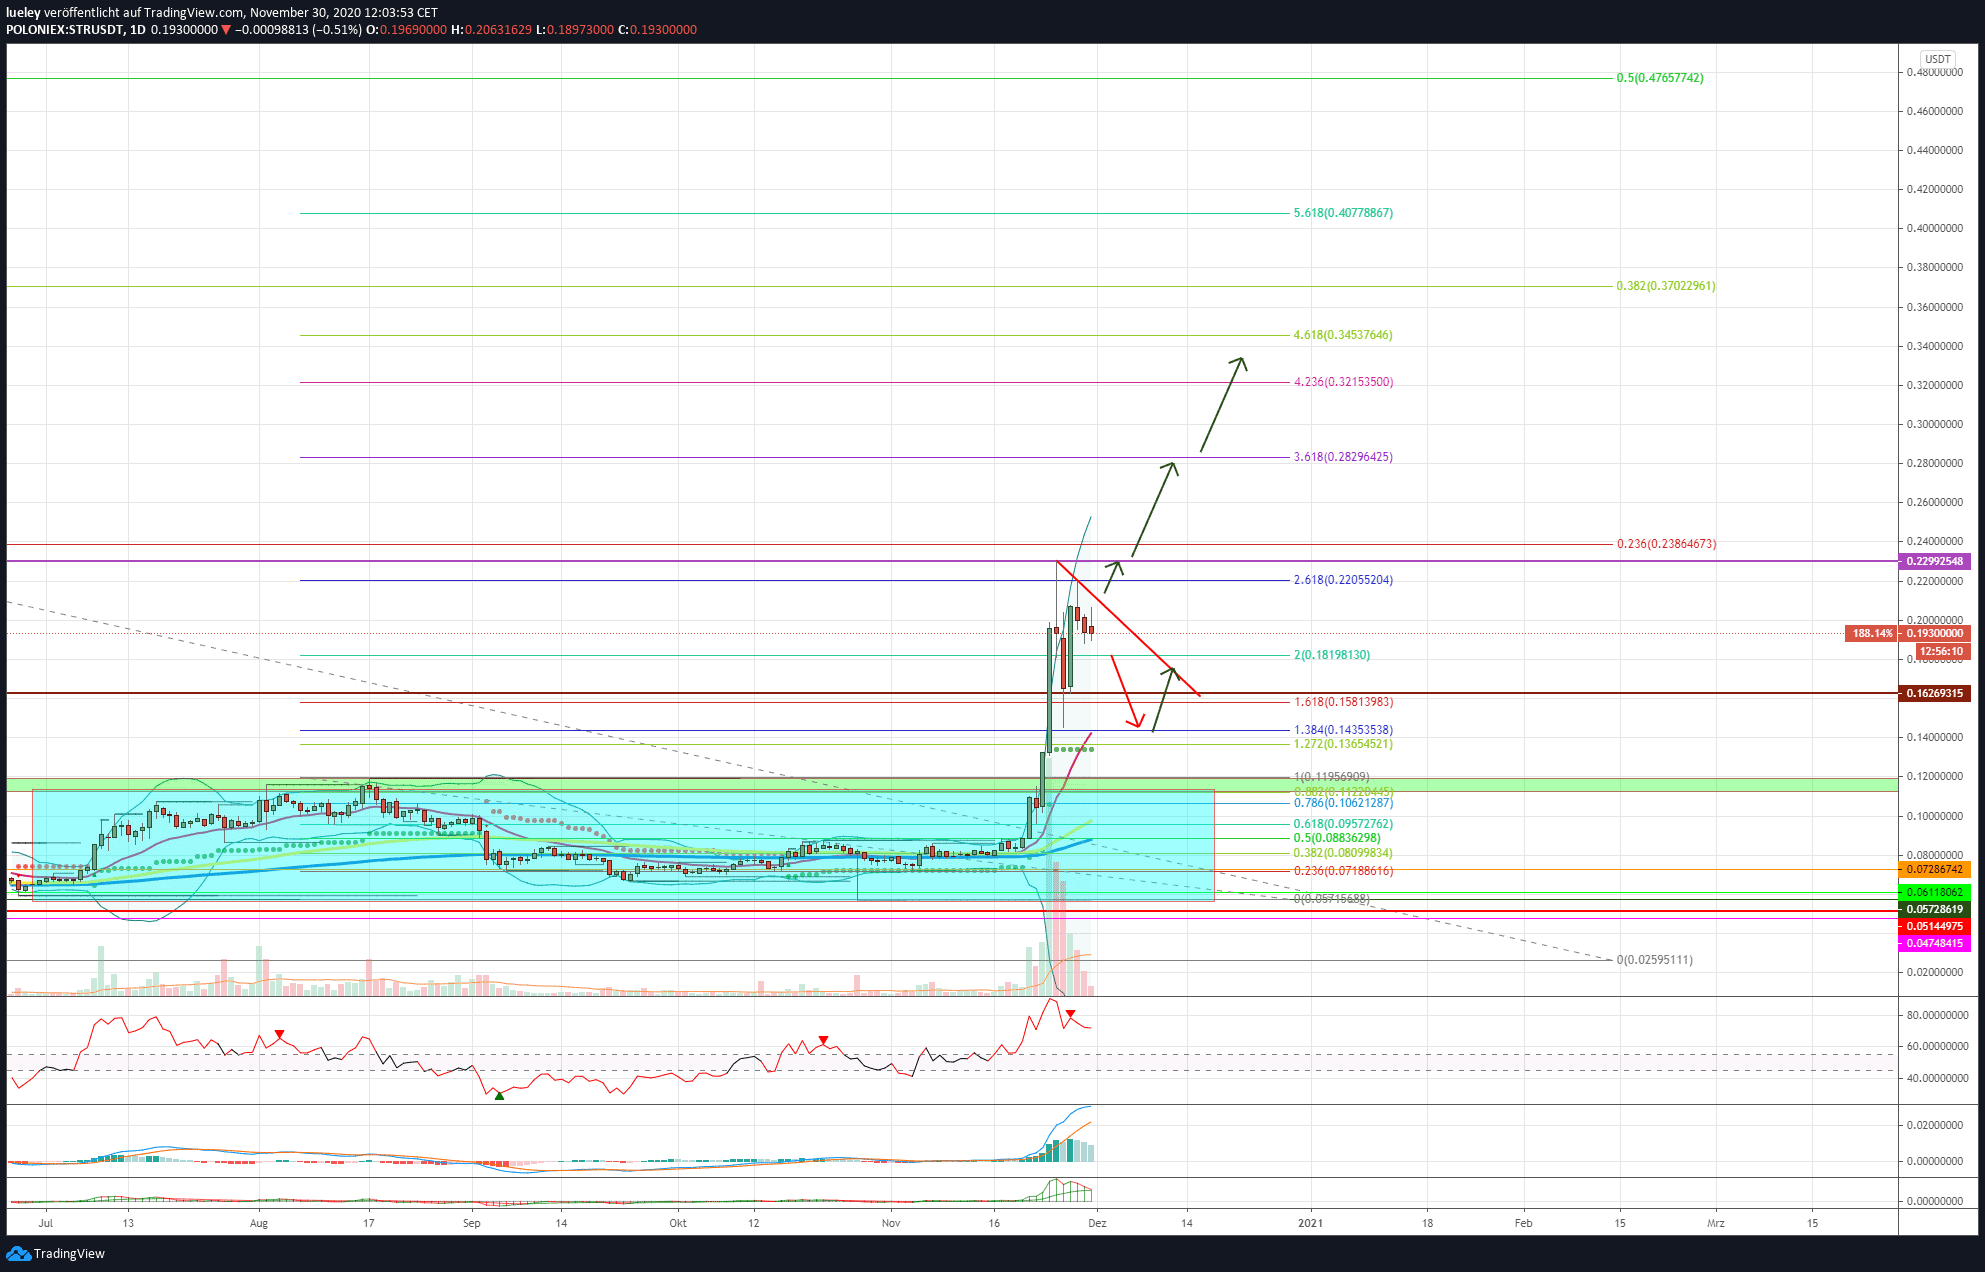
Task: Click the countdown timer 12:56:10 tag
Action: point(1942,651)
